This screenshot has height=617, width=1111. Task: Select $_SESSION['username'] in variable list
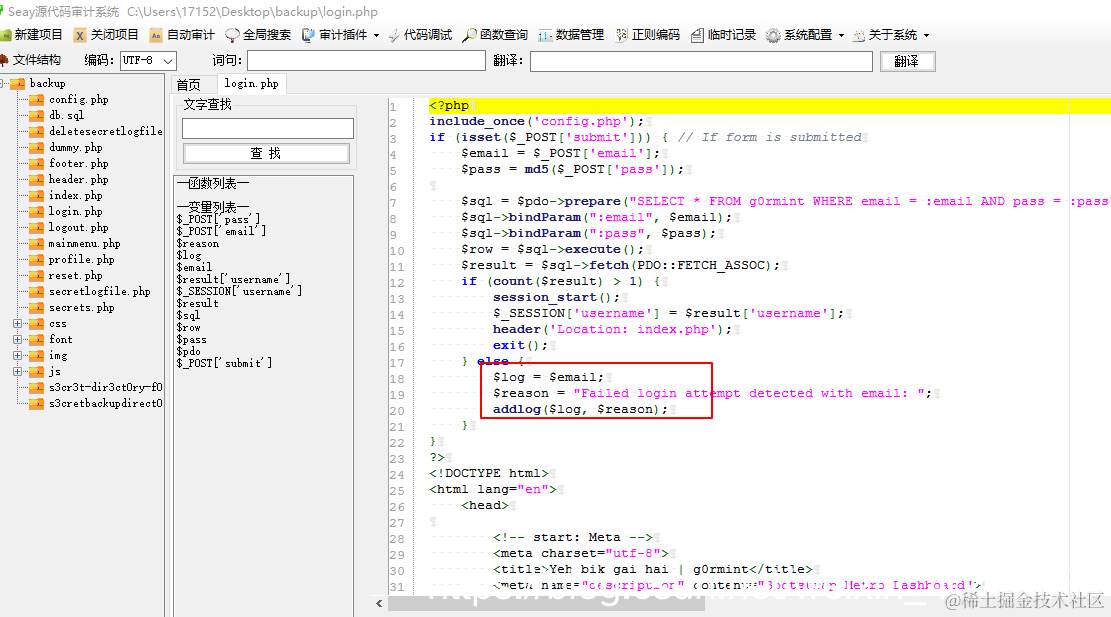[x=239, y=291]
